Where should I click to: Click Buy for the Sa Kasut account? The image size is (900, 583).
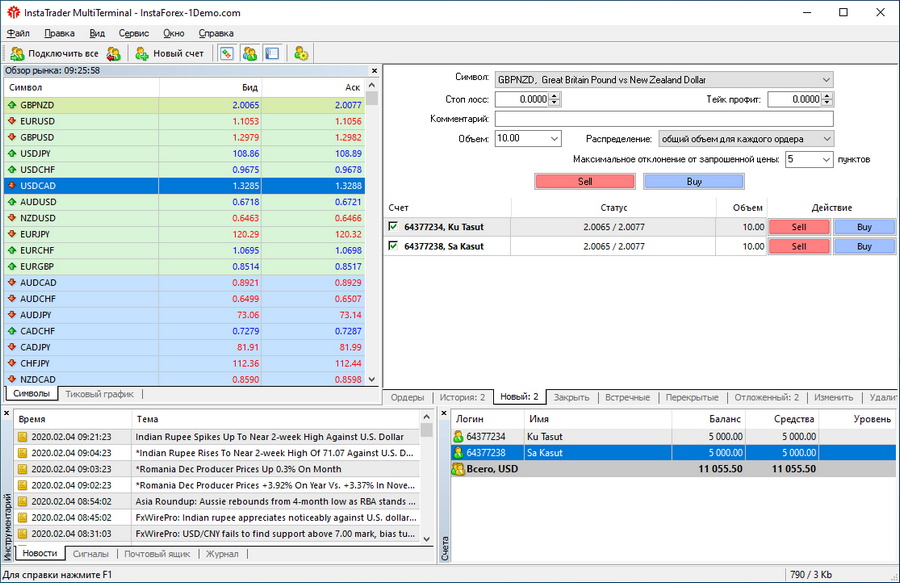864,246
